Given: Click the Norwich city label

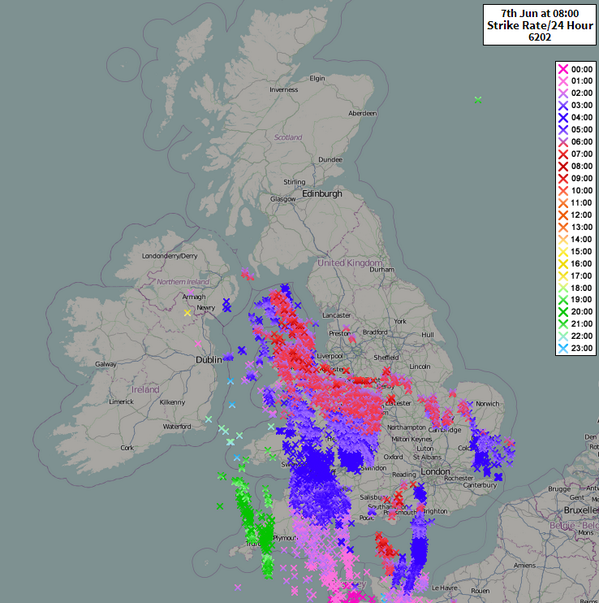Looking at the screenshot, I should click(488, 404).
